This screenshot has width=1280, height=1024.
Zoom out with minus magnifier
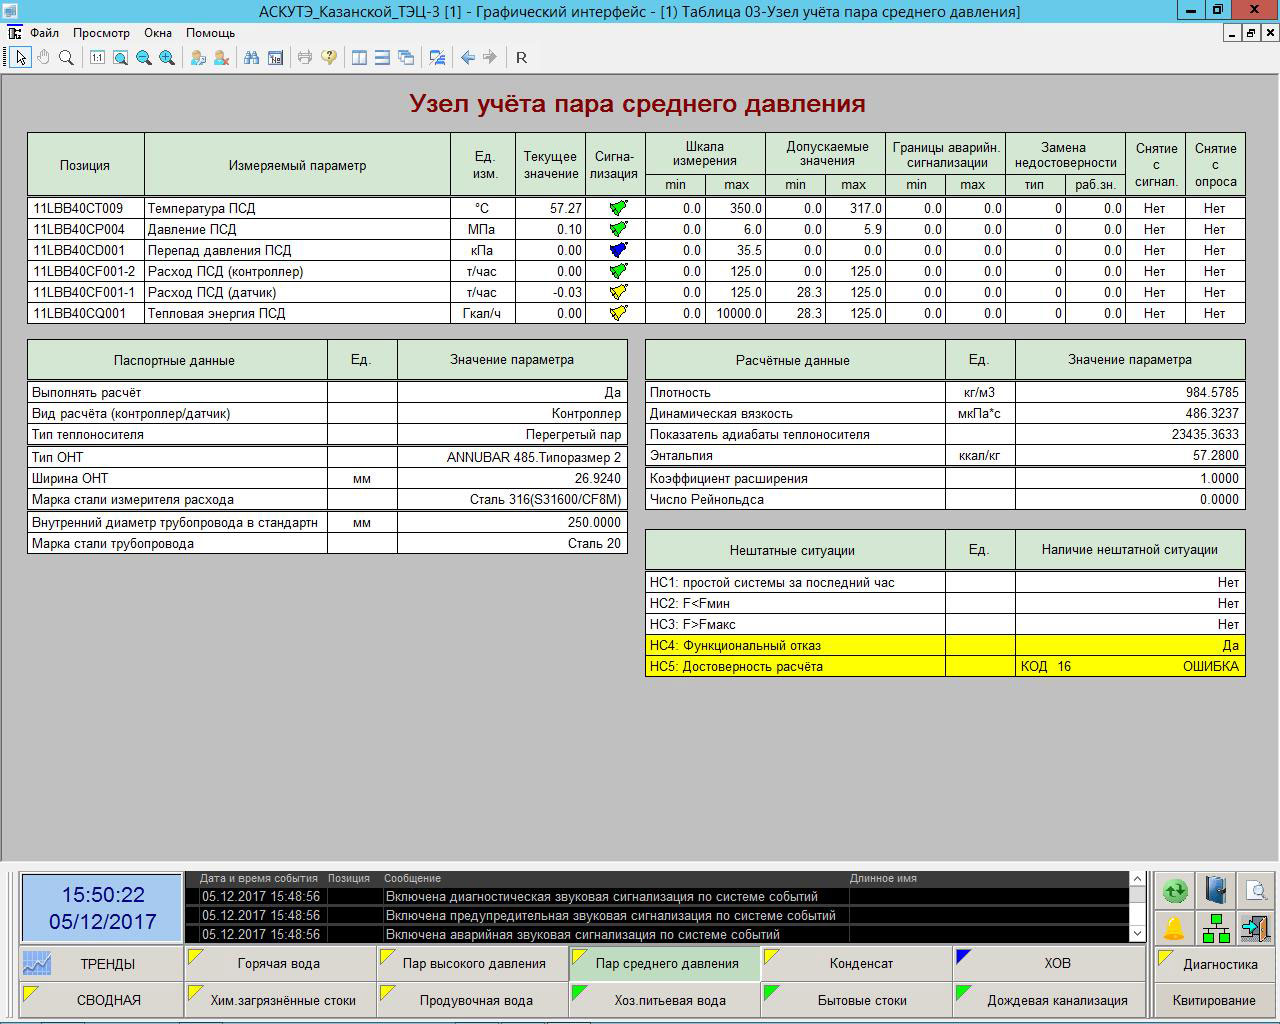coord(143,57)
